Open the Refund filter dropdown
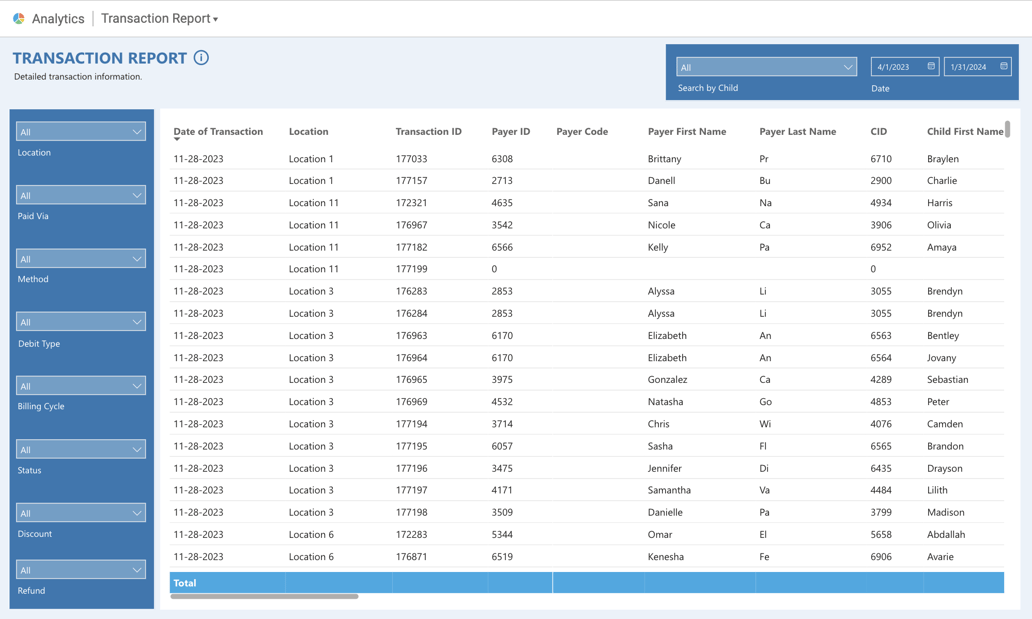Screen dimensions: 1032x619 coord(80,568)
